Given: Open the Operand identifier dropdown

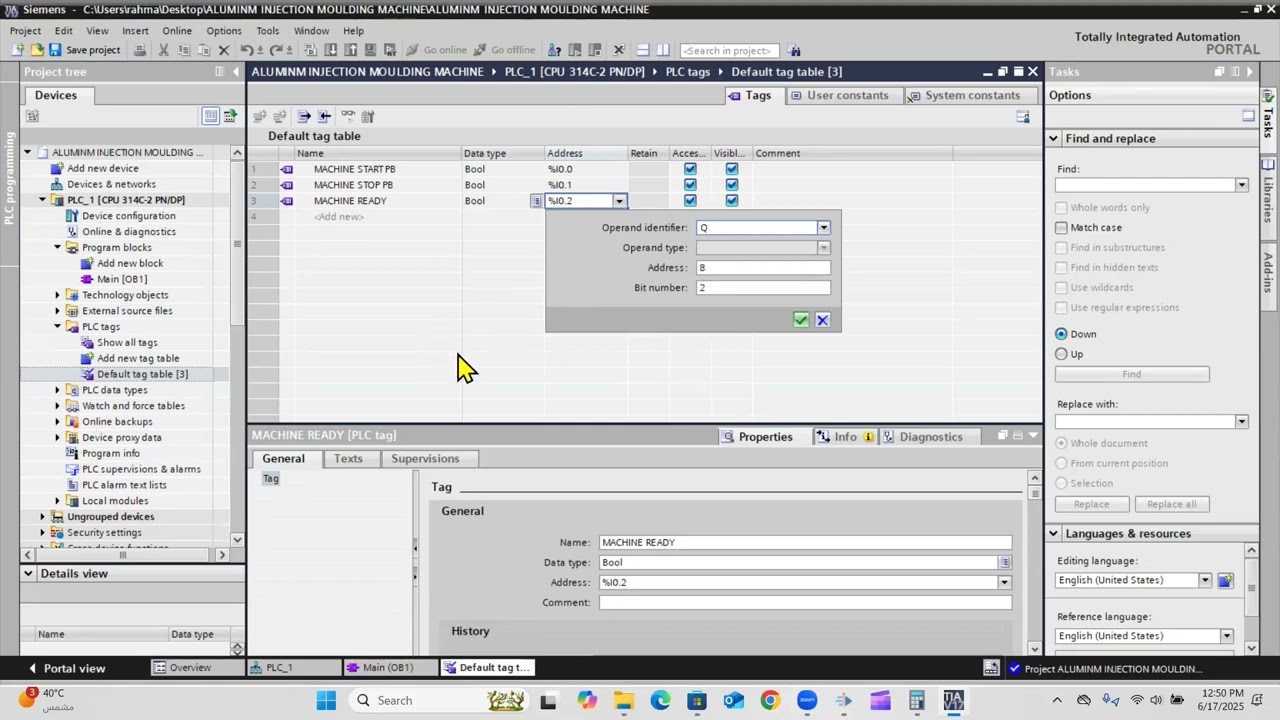Looking at the screenshot, I should 823,228.
